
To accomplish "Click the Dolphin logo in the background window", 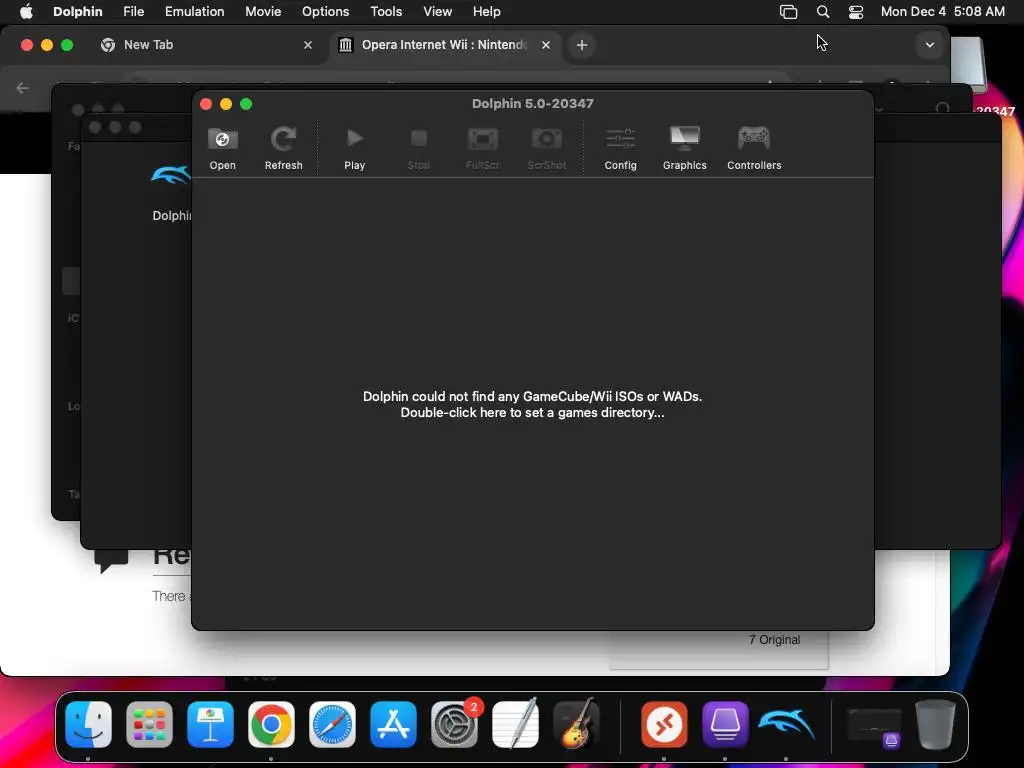I will 171,175.
